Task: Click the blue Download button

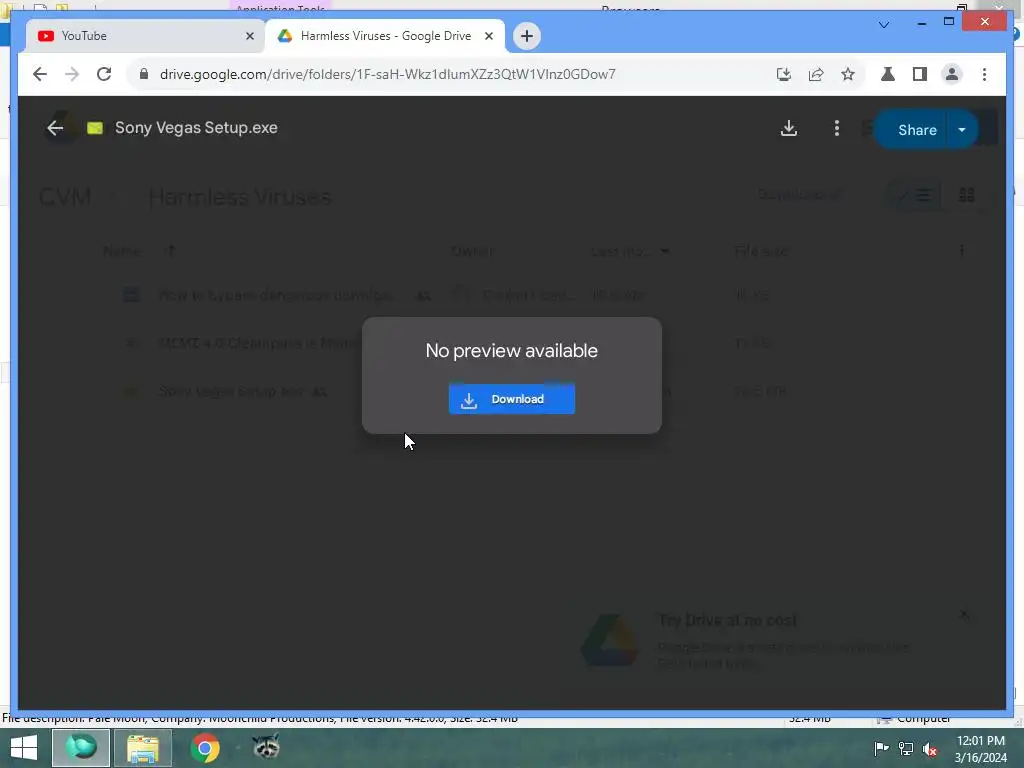Action: 511,399
